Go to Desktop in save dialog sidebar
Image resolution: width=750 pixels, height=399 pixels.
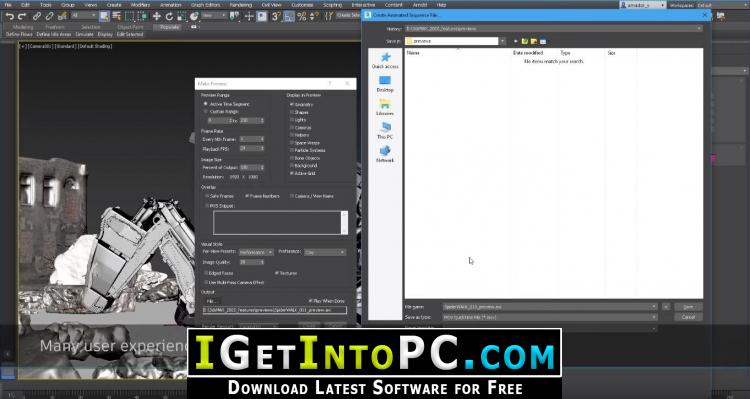tap(385, 84)
